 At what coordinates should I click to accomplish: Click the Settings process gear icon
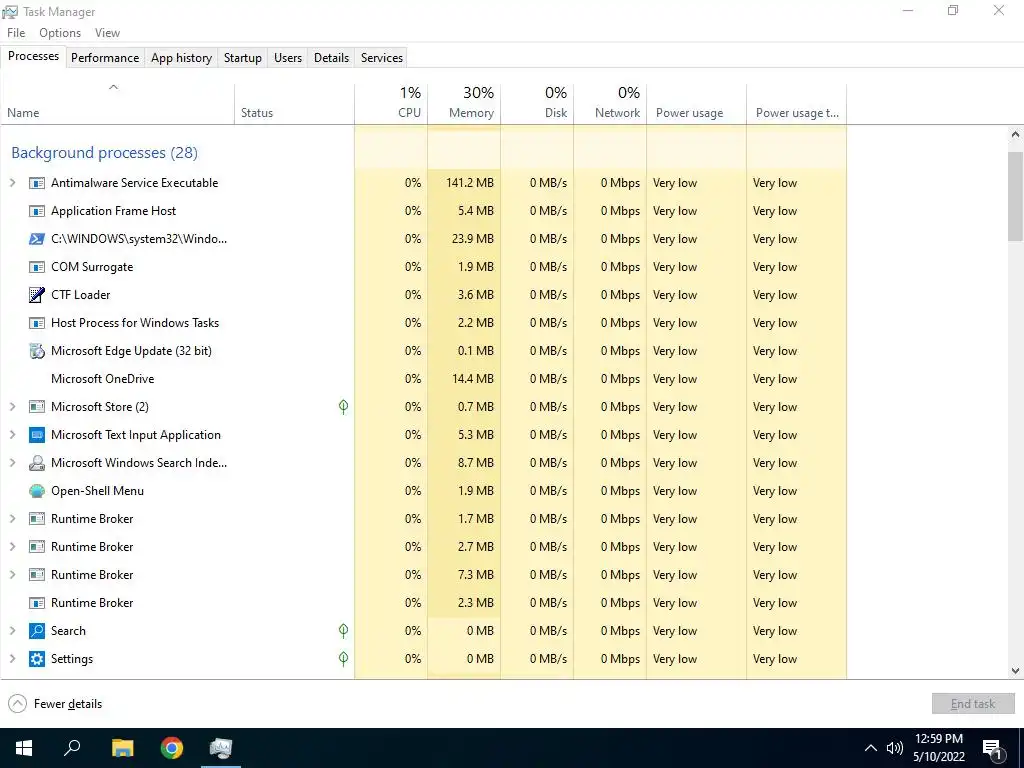click(x=37, y=659)
